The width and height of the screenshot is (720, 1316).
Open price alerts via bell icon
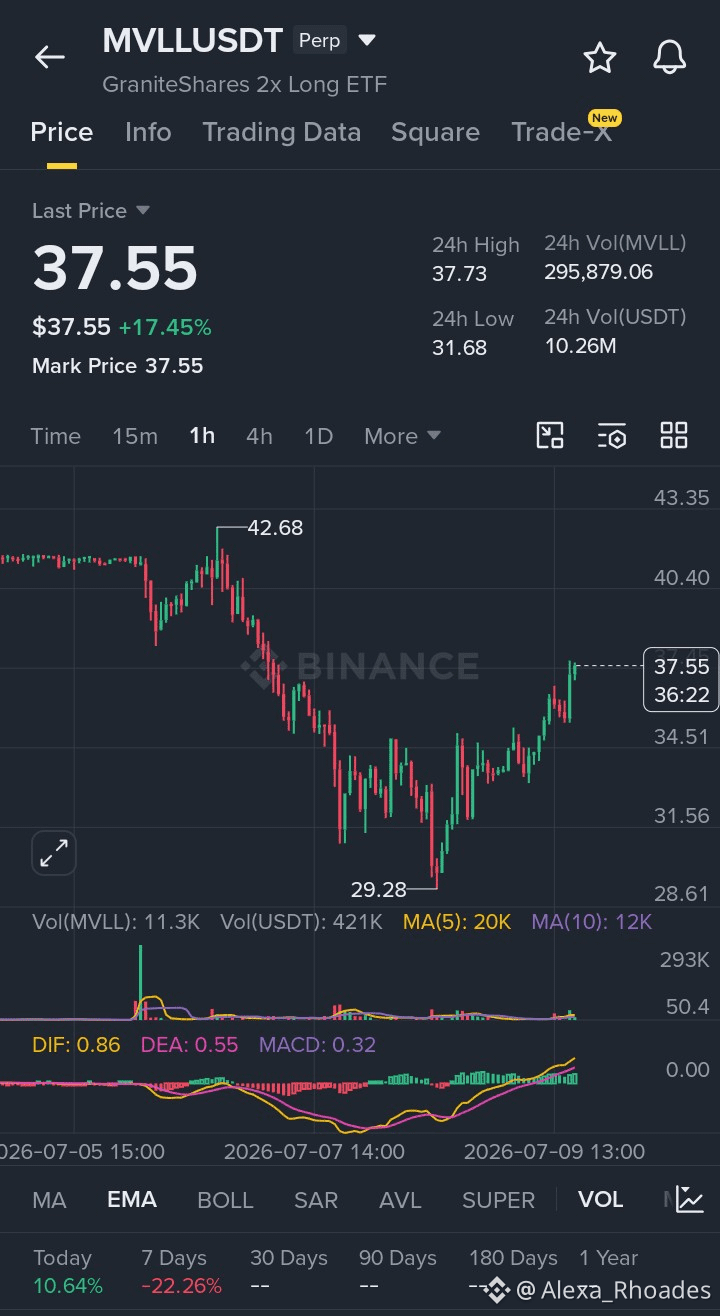point(670,58)
